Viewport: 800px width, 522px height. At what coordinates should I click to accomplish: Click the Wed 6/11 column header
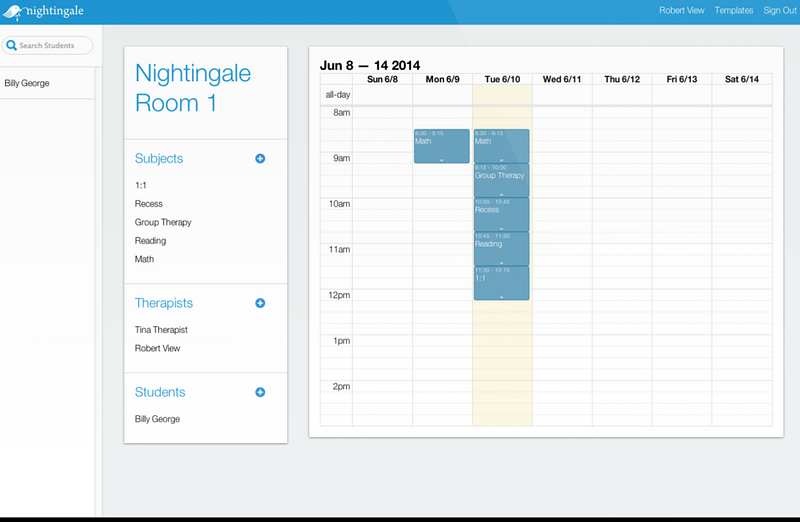[x=562, y=79]
